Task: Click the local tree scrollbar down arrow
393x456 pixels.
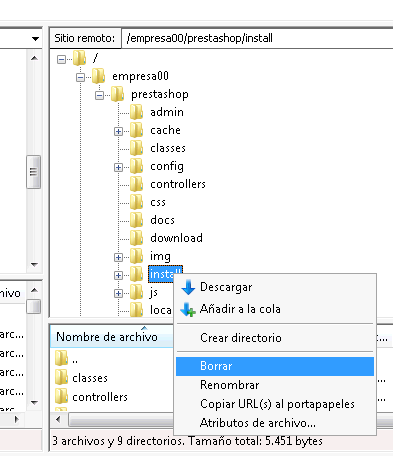Action: click(x=34, y=265)
